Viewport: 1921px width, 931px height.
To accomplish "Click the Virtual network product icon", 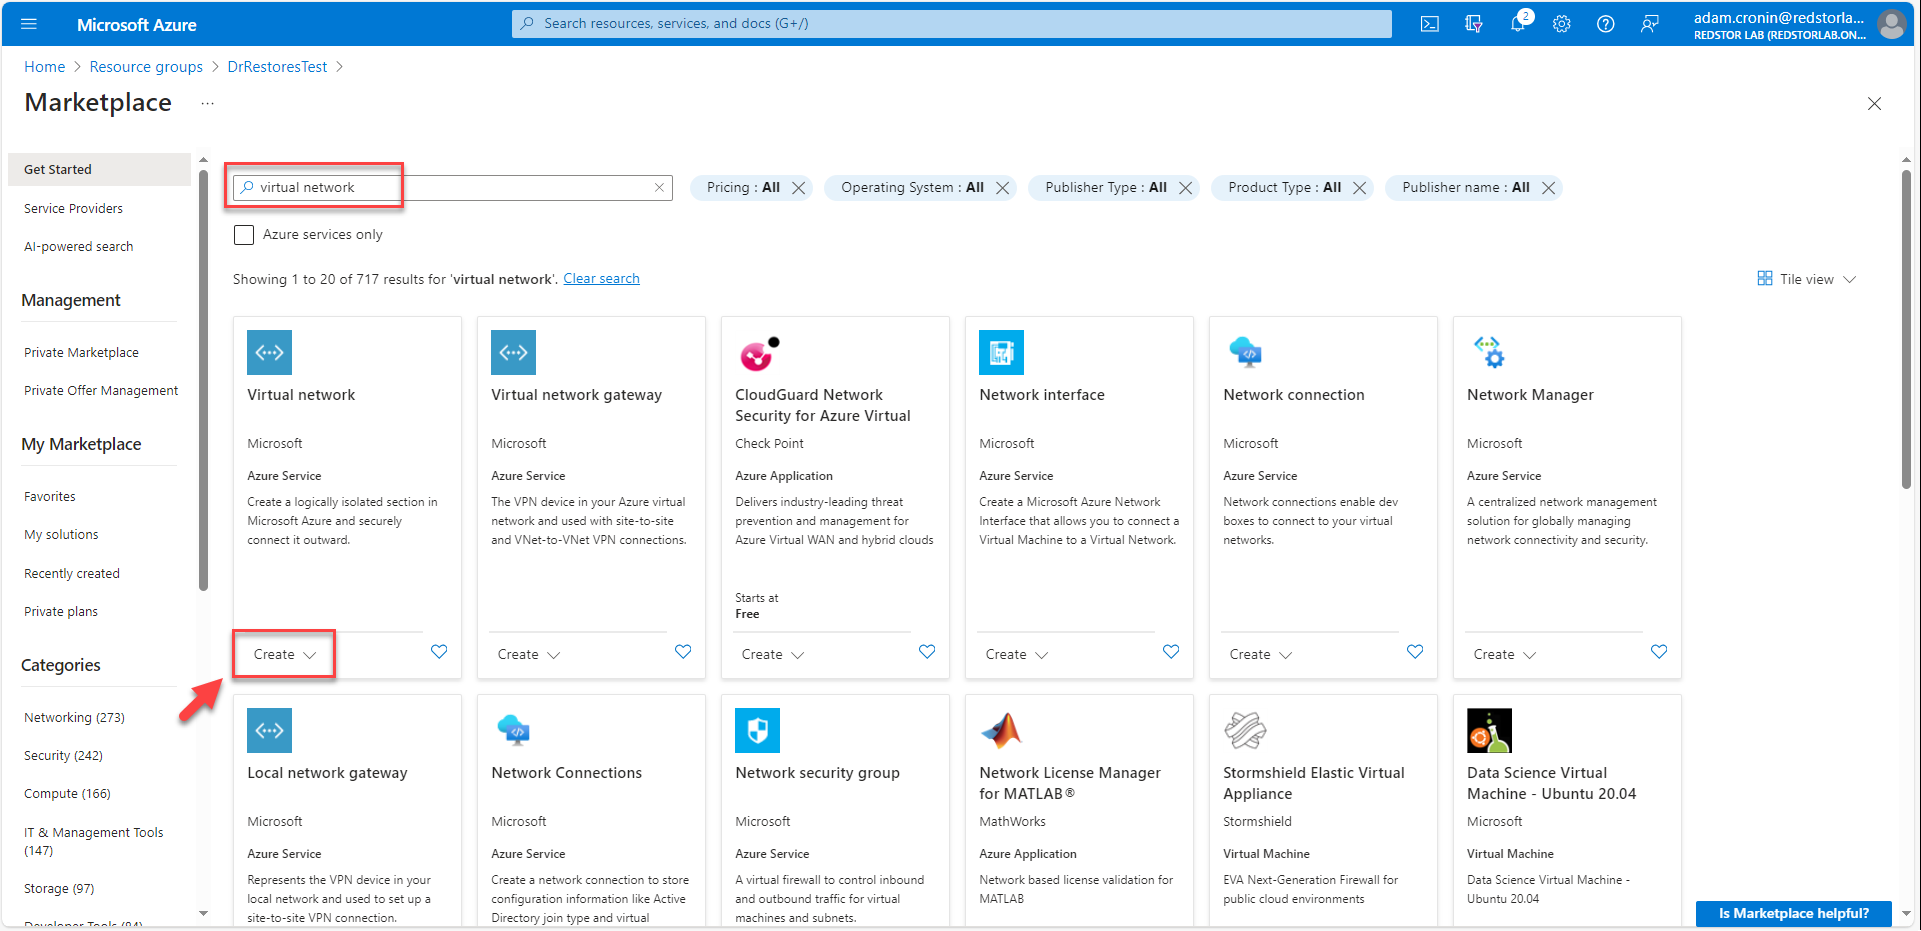I will pyautogui.click(x=270, y=352).
